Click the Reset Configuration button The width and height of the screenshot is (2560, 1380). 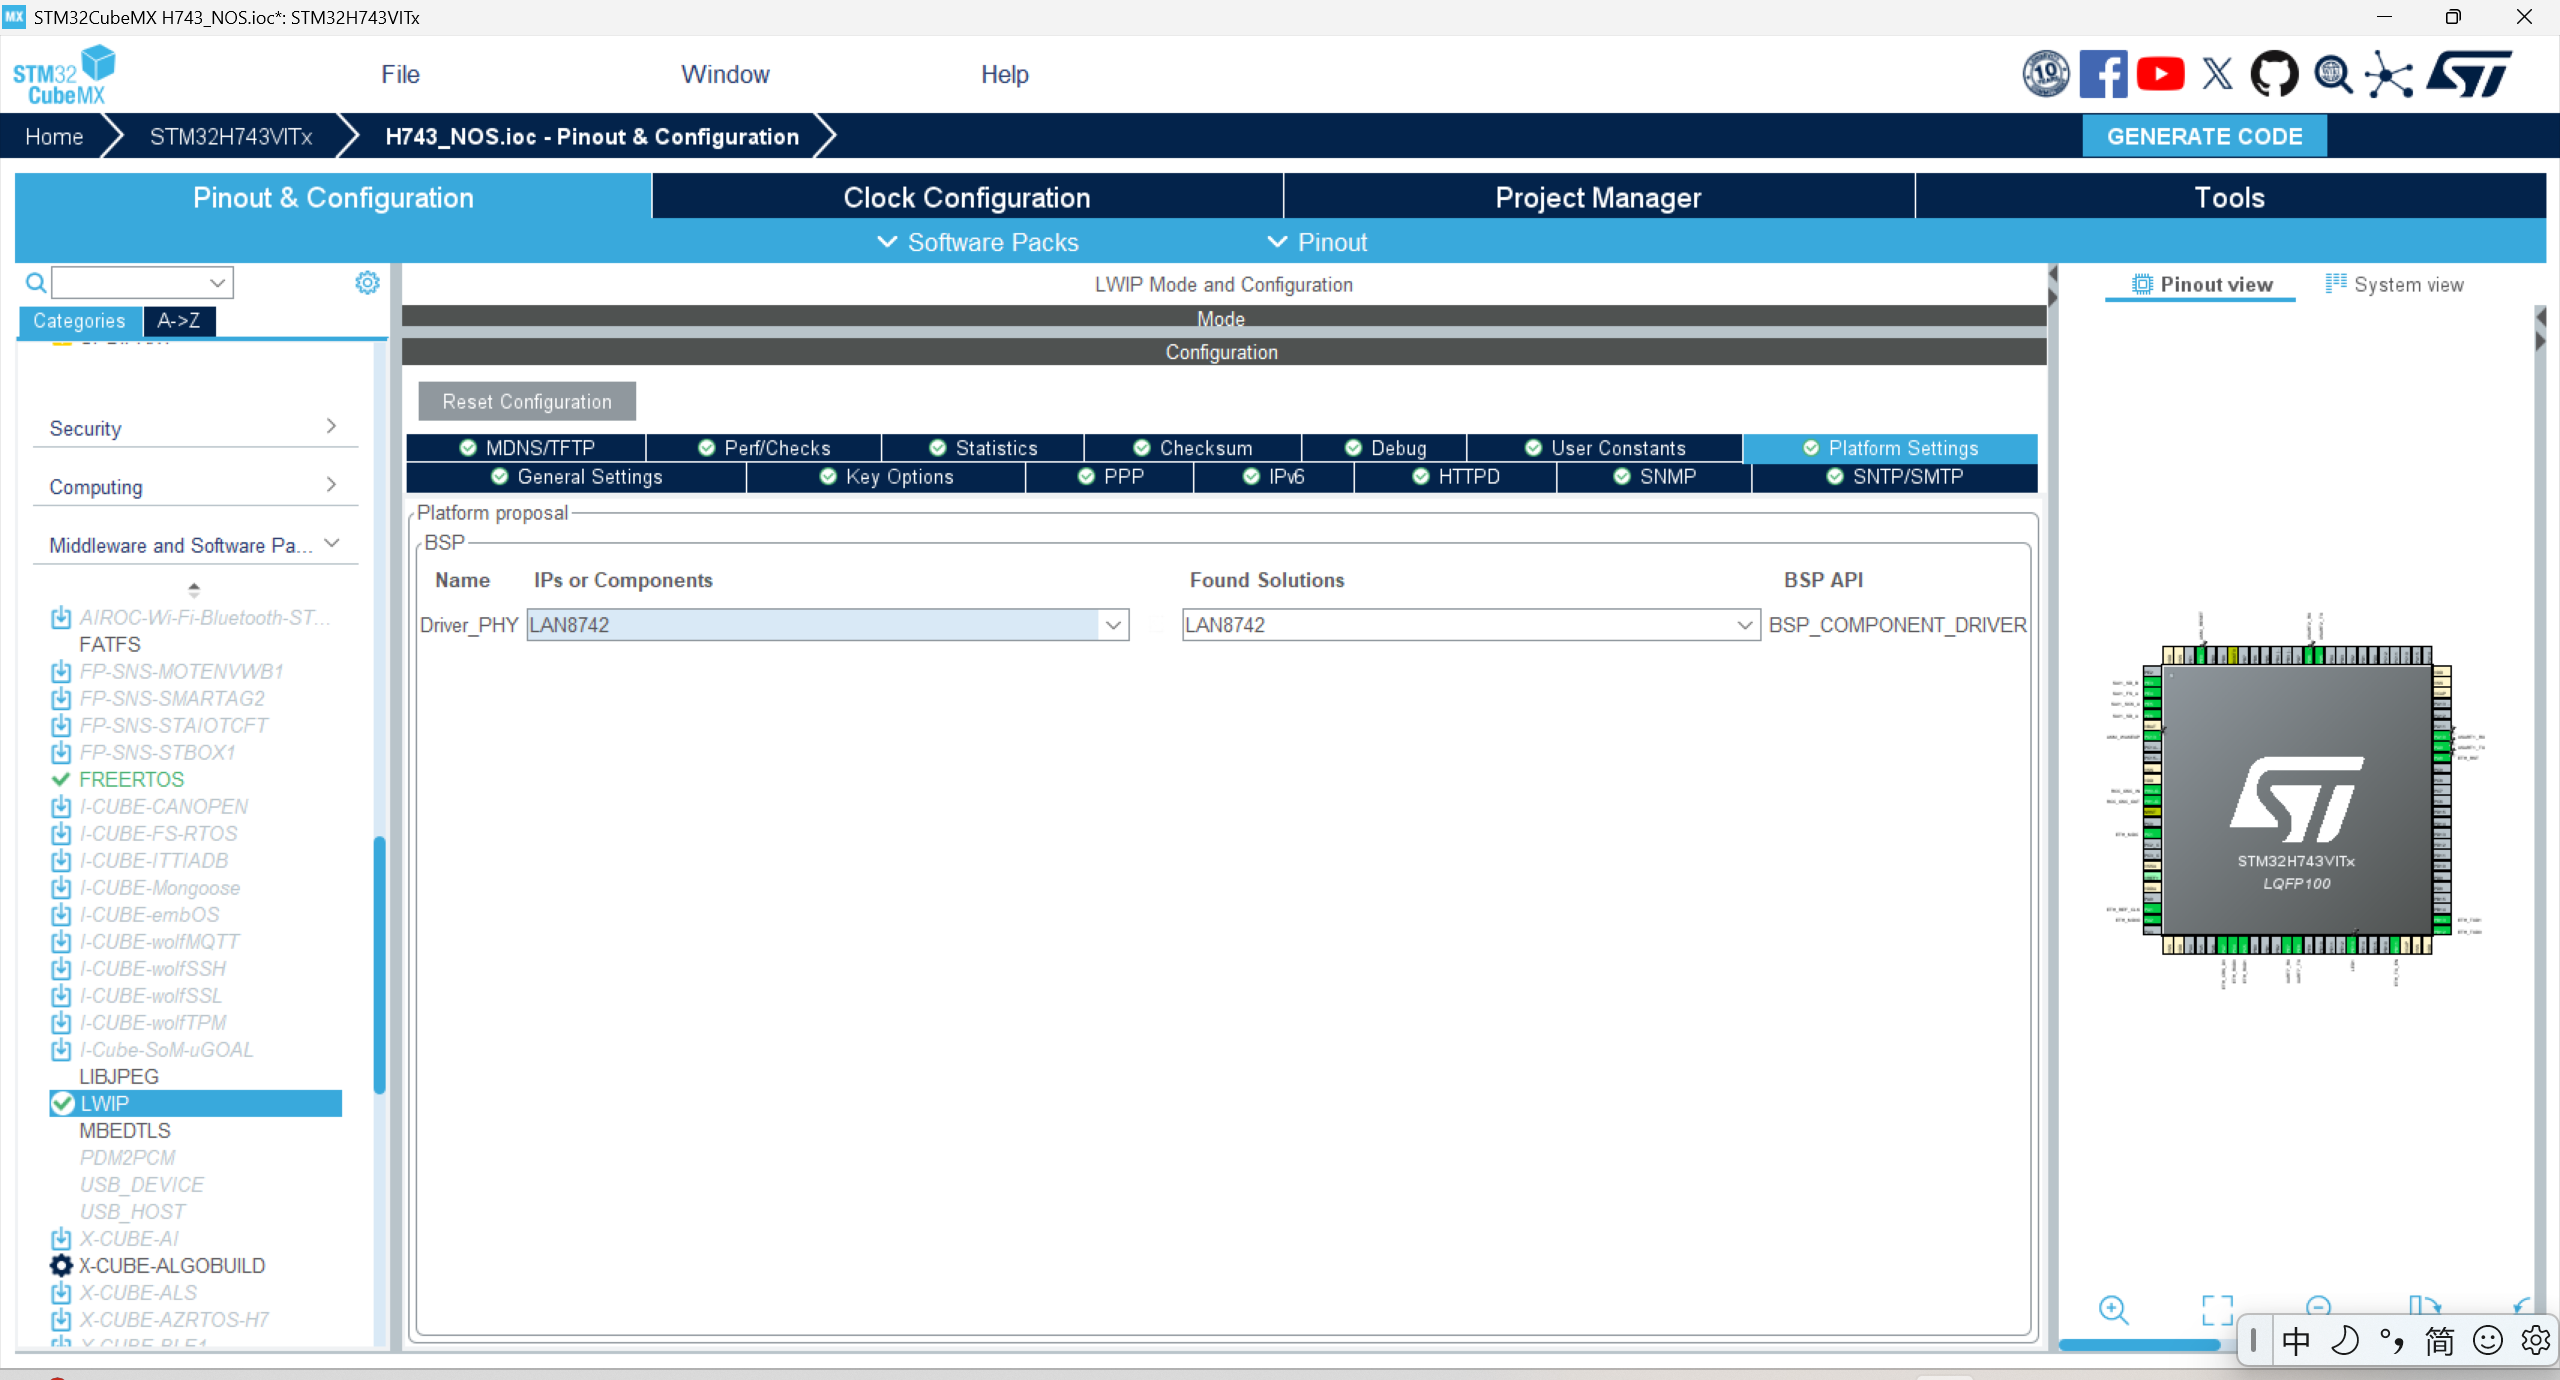coord(527,401)
